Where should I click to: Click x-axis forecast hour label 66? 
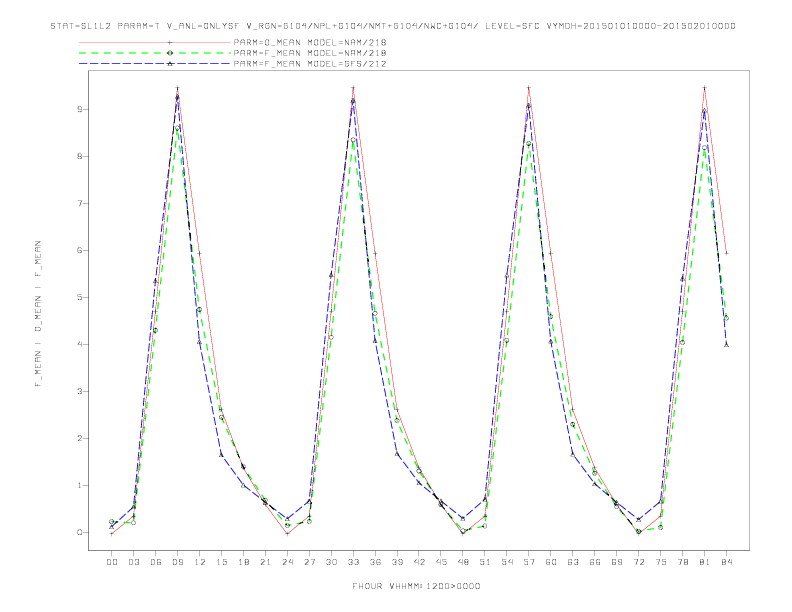coord(595,562)
